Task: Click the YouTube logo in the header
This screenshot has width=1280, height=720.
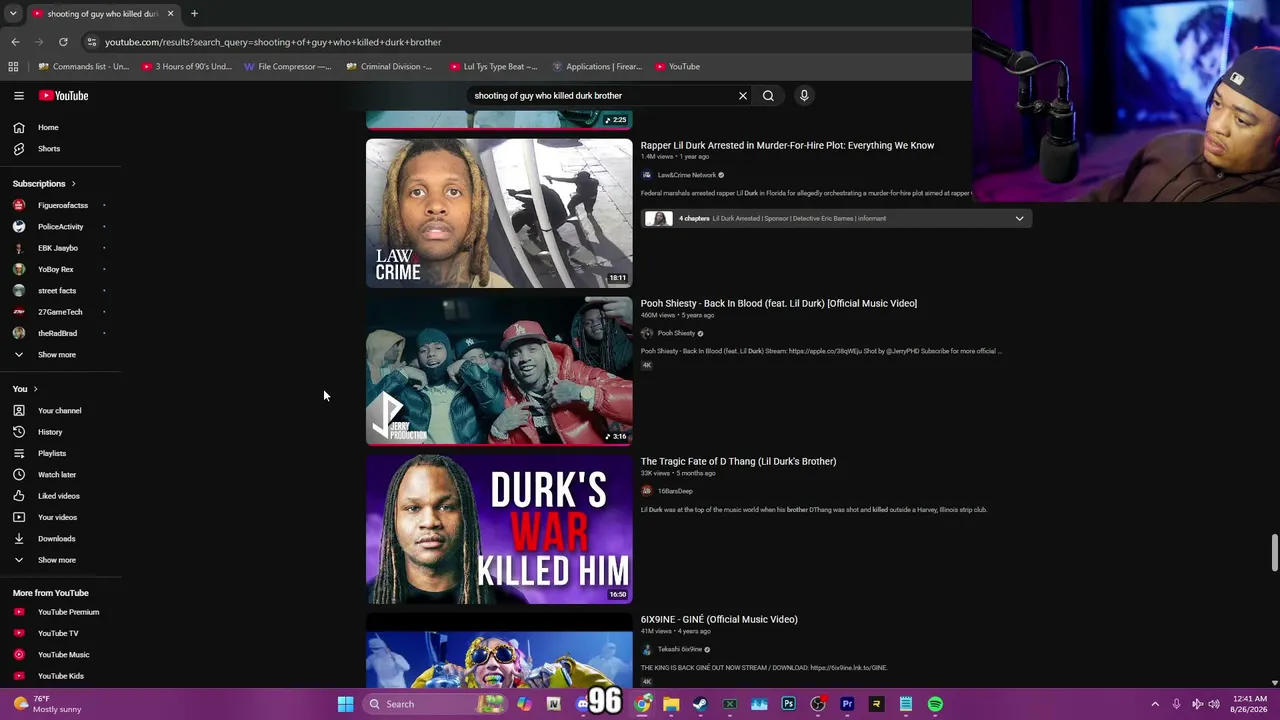Action: tap(64, 96)
